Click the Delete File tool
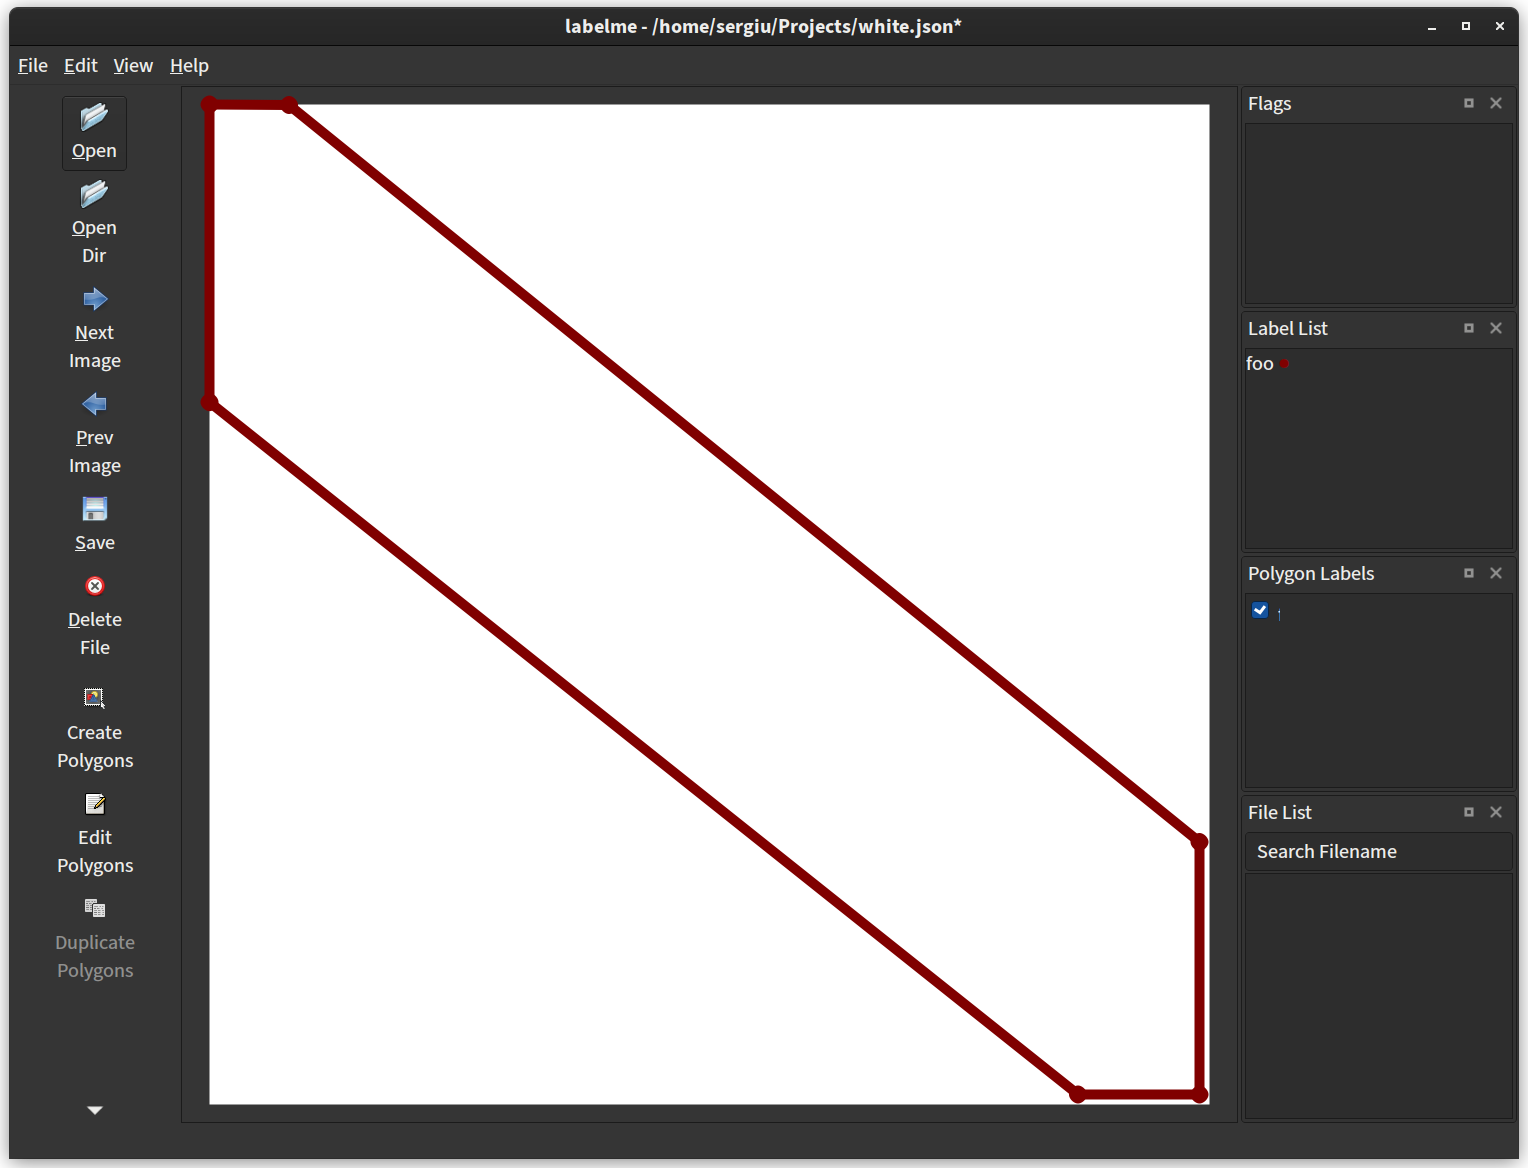This screenshot has height=1168, width=1528. [93, 613]
